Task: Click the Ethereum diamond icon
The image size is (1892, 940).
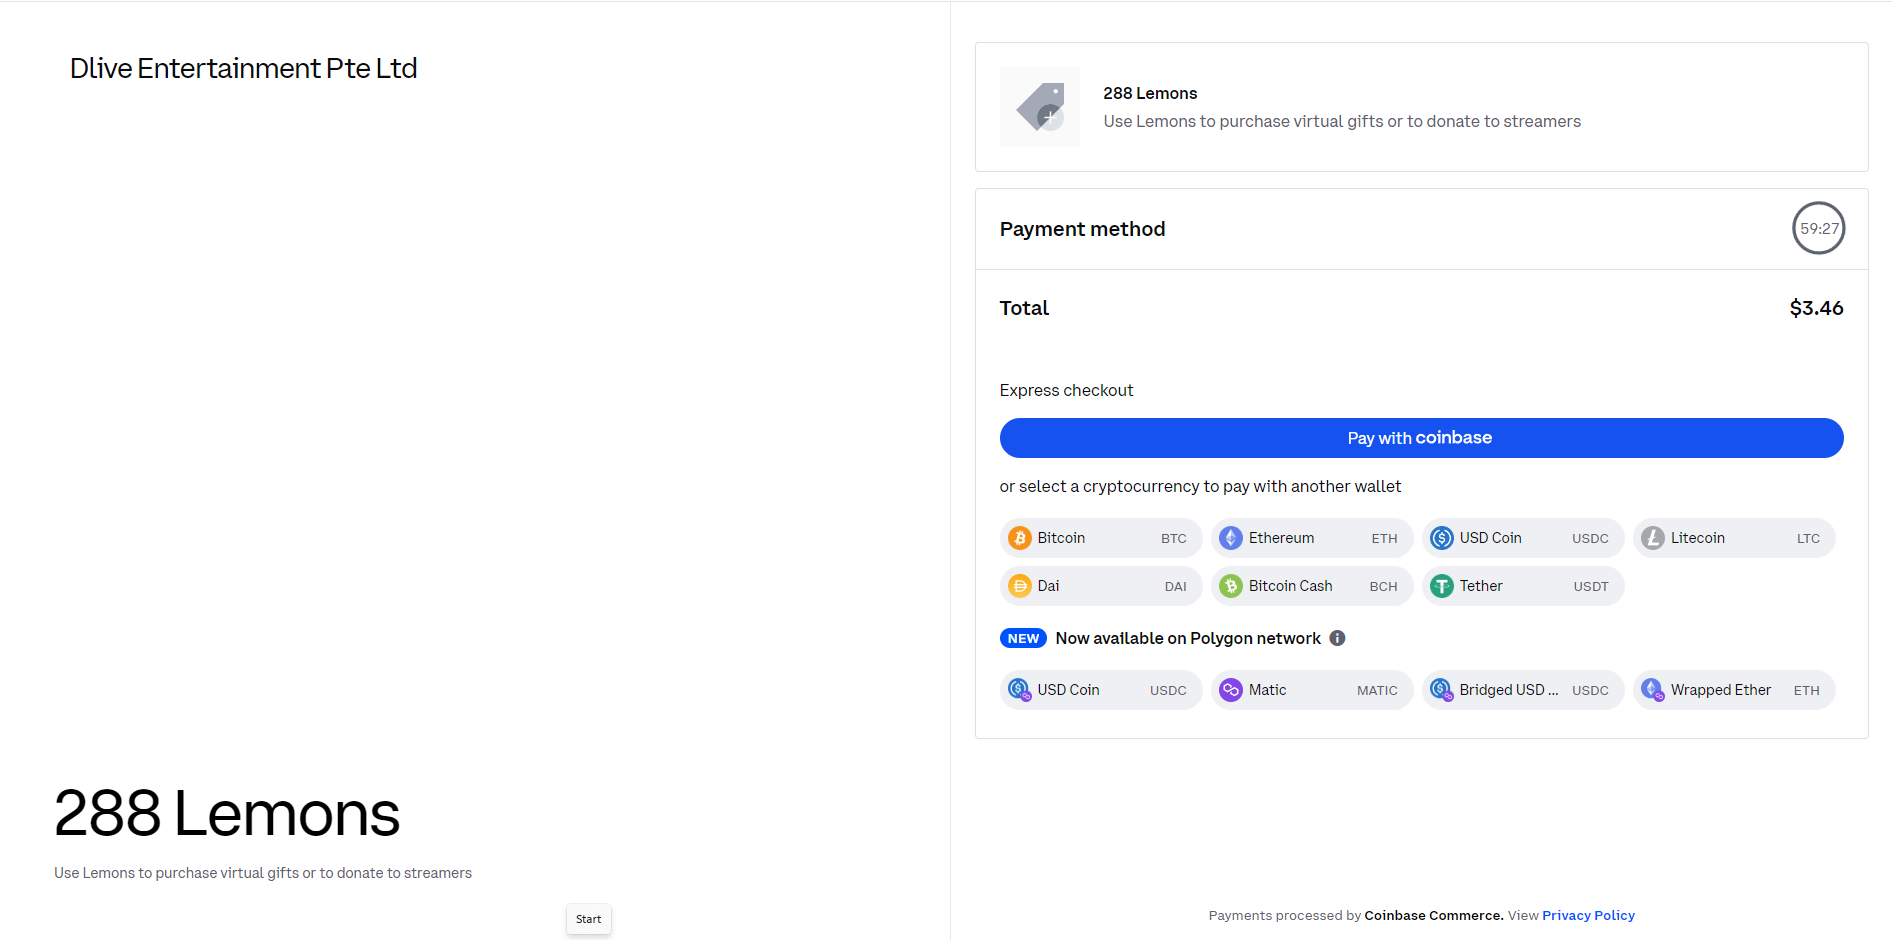Action: click(x=1231, y=538)
